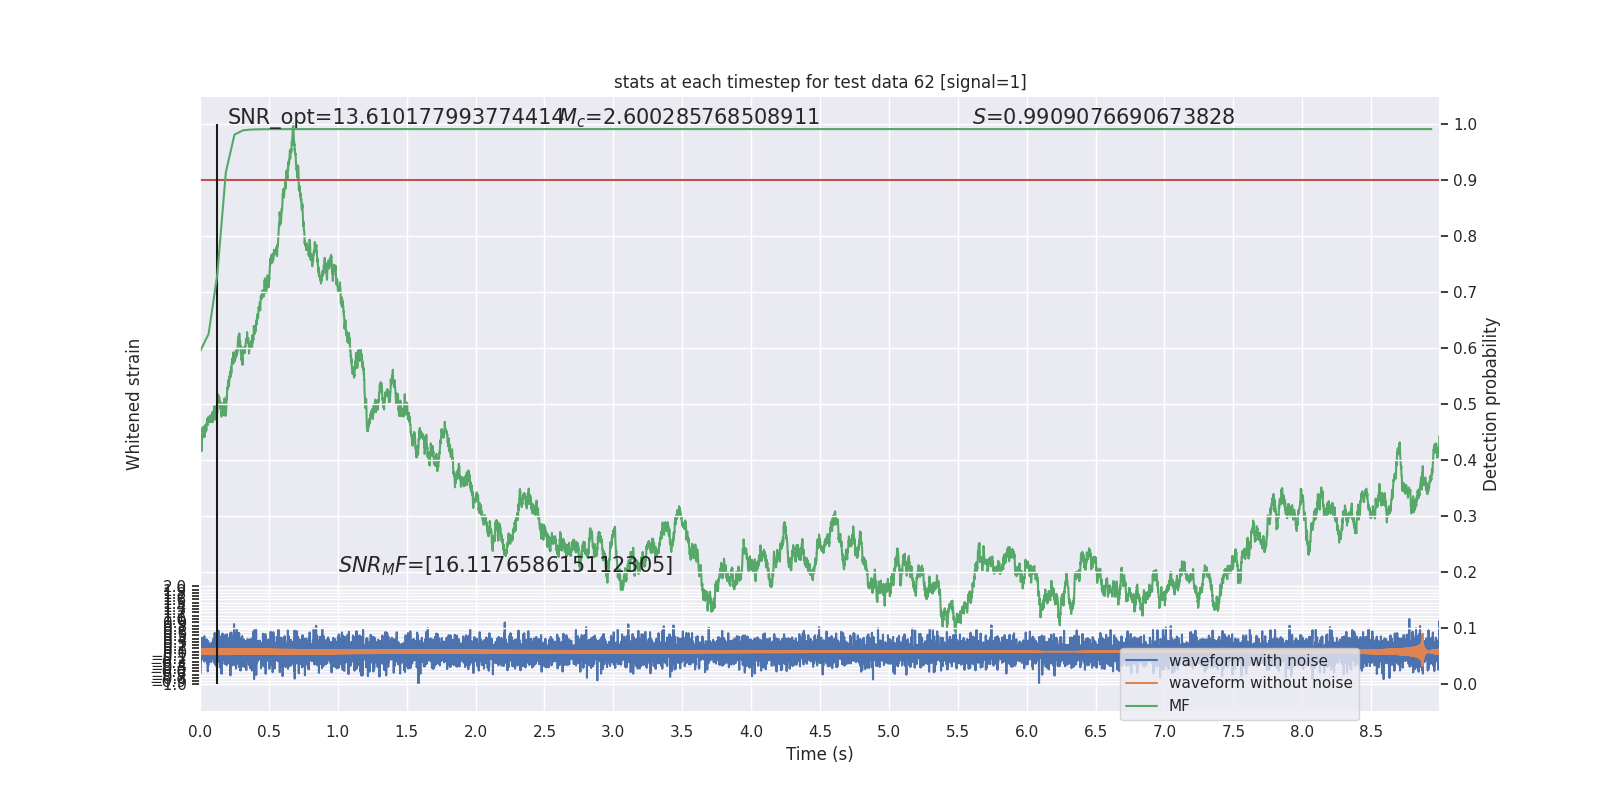
Task: Click right-axis tick label 0.8
Action: tap(1465, 237)
